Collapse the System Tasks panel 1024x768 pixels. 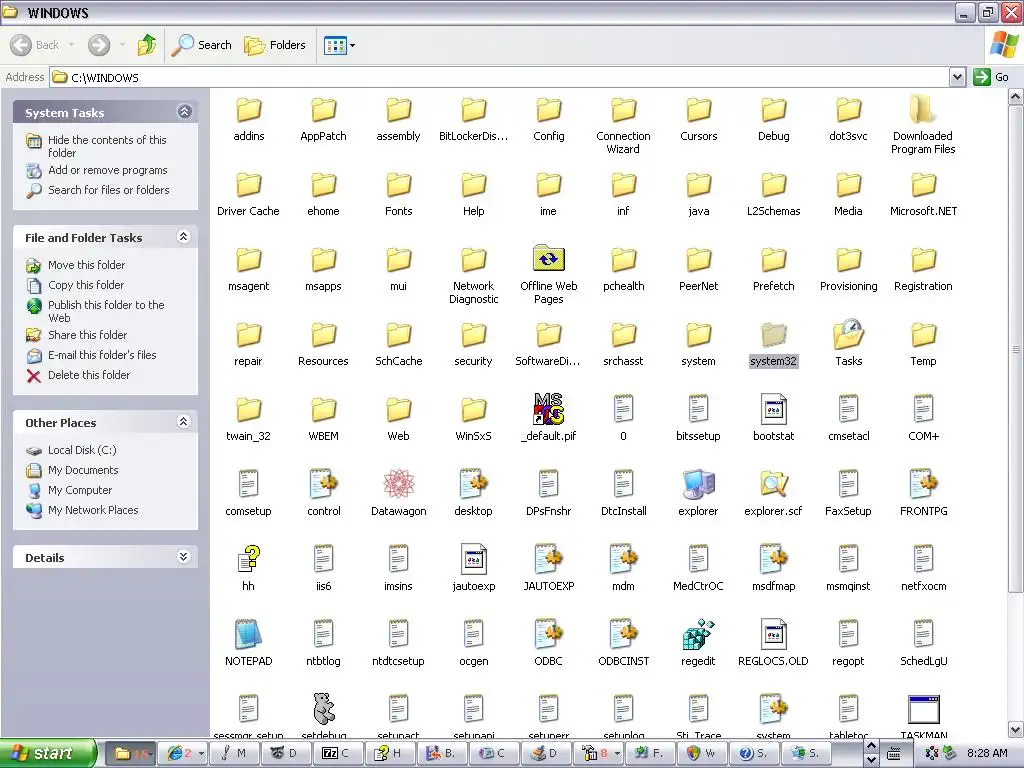pyautogui.click(x=184, y=112)
